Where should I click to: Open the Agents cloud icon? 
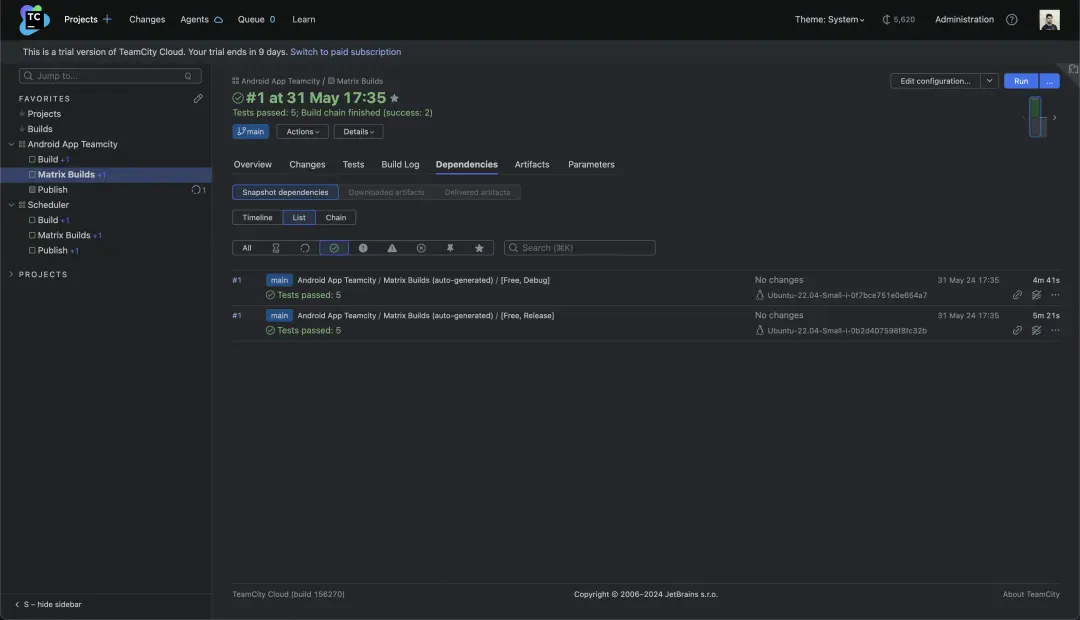pyautogui.click(x=218, y=20)
